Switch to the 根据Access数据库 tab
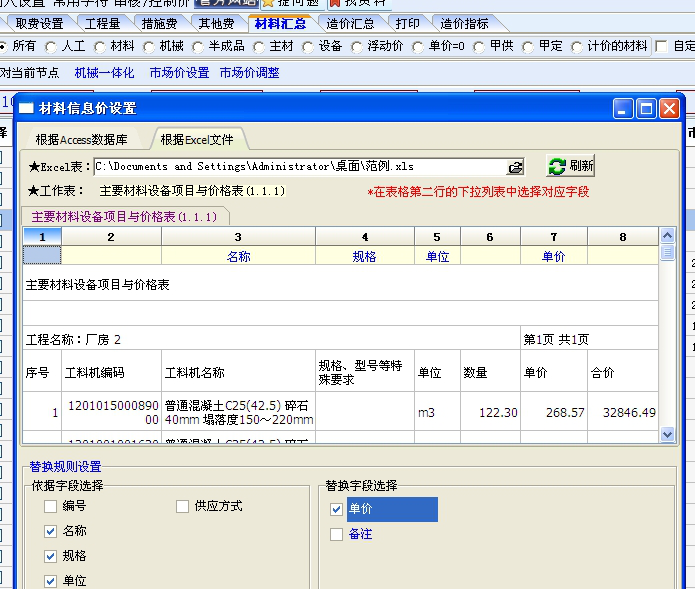 [82, 140]
